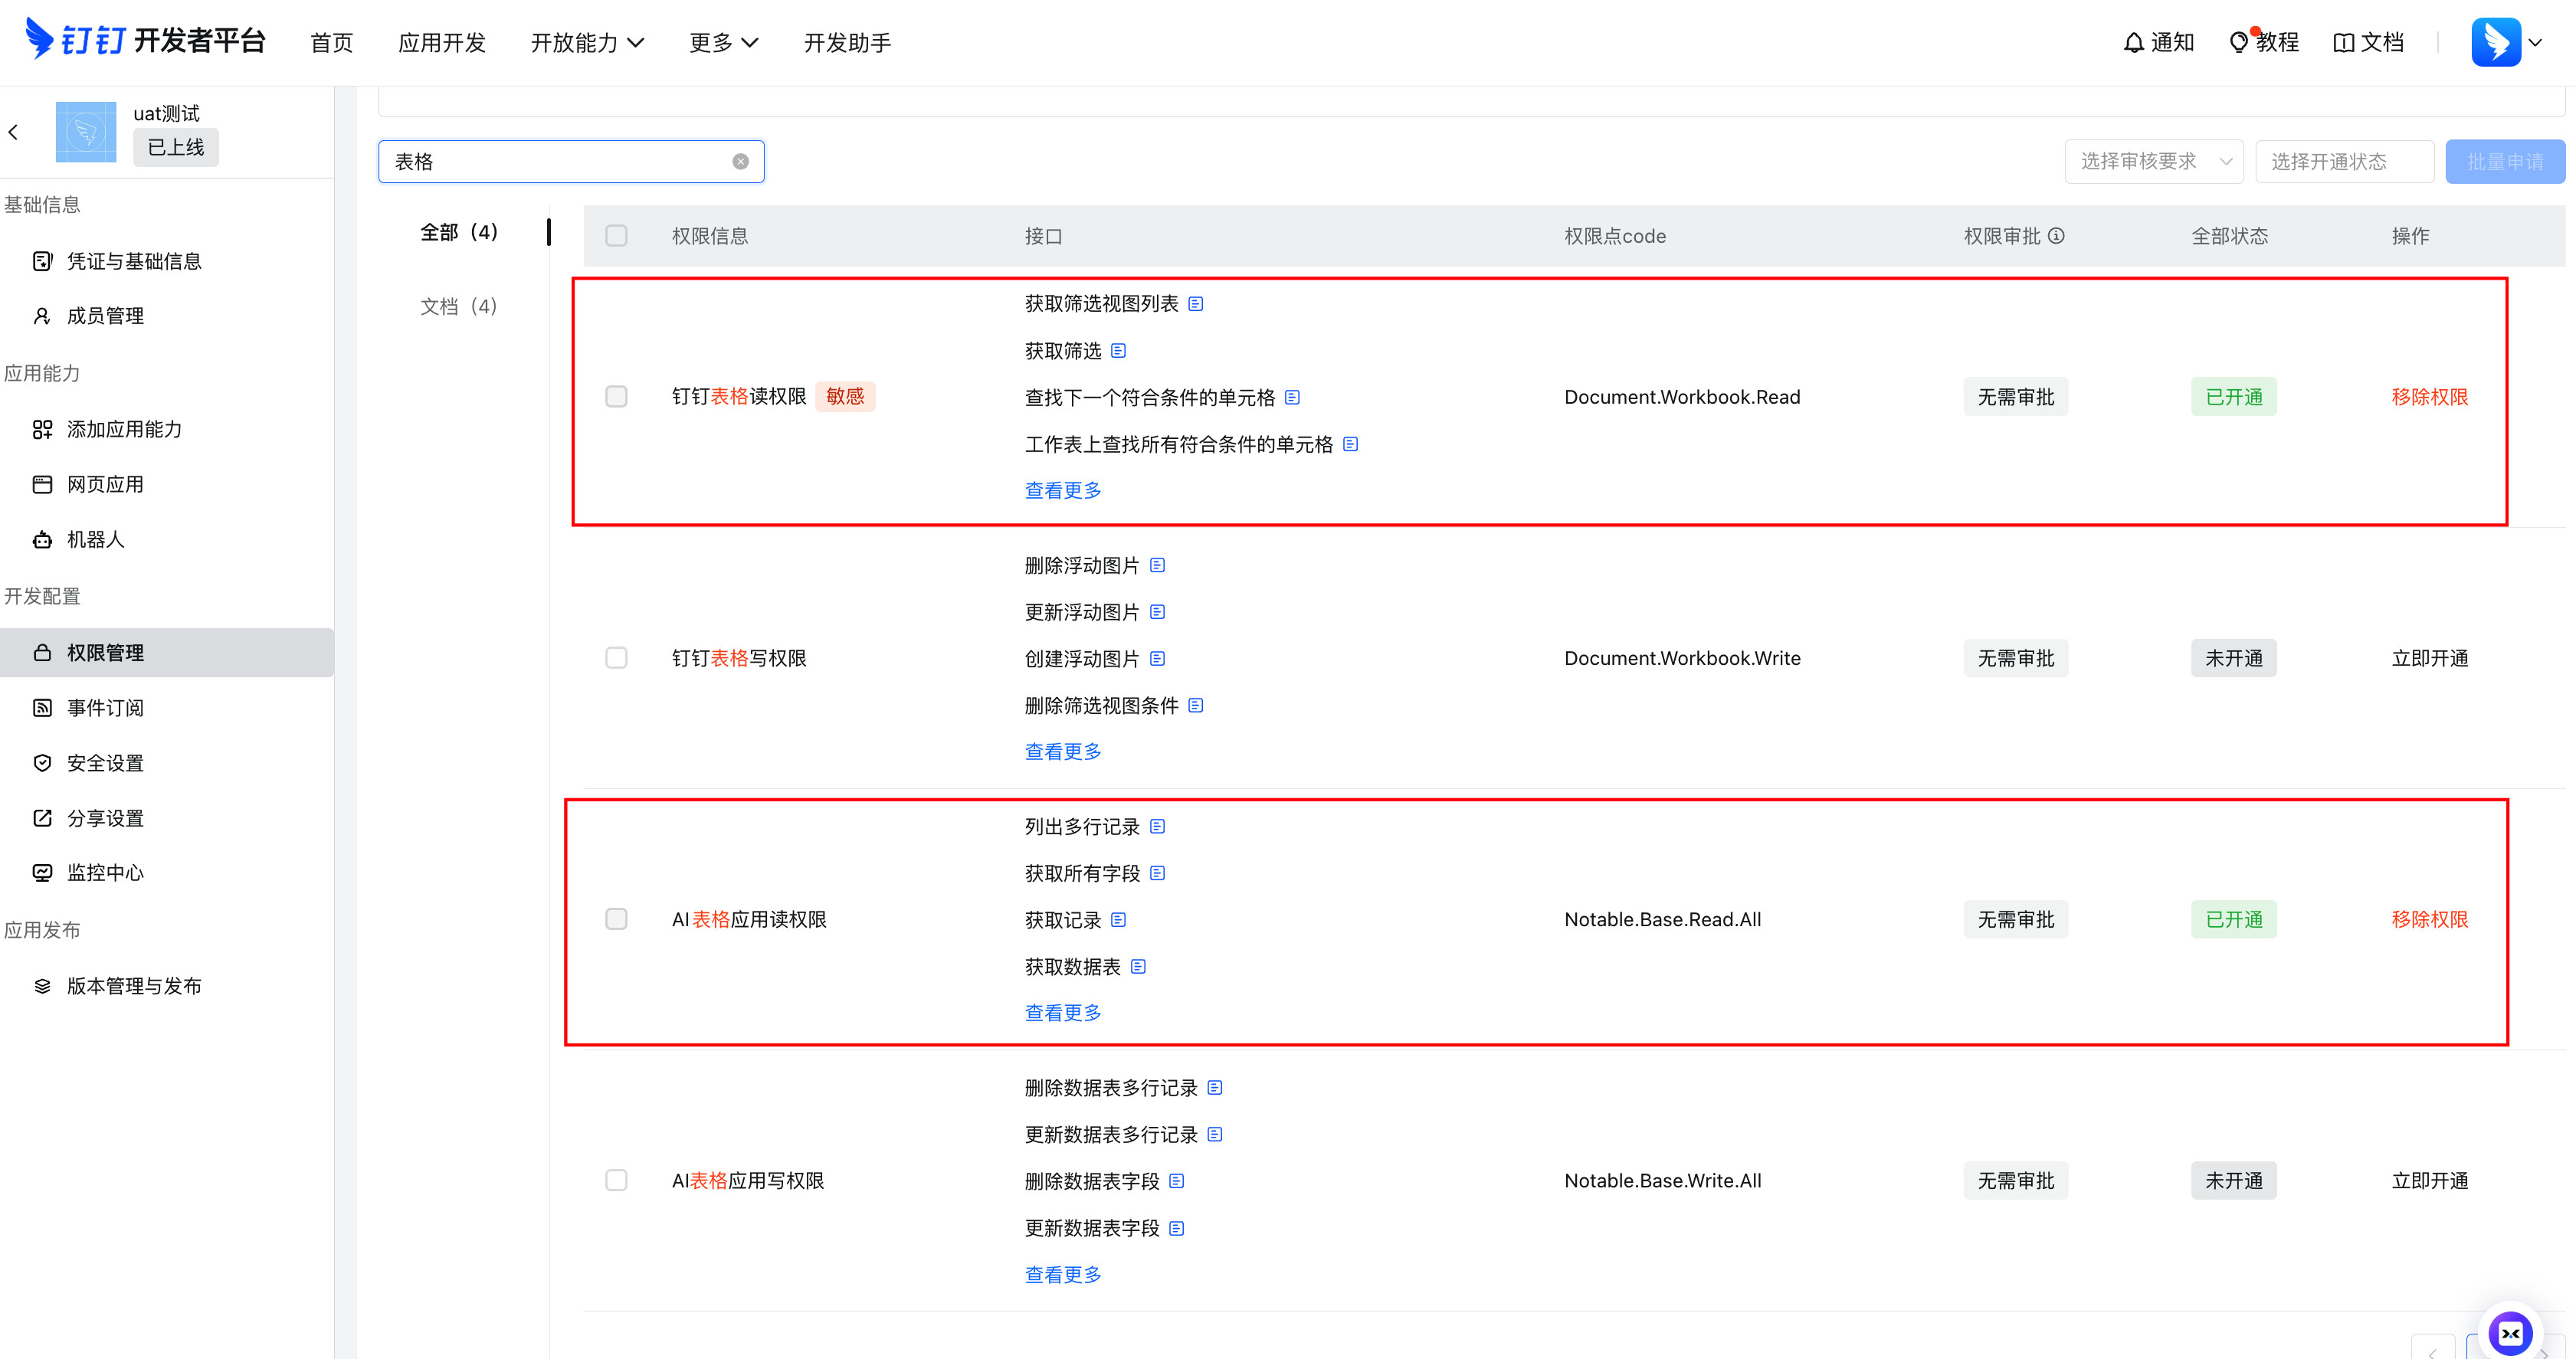Open 应用开发 in top navigation
Screen dimensions: 2576x1359
442,43
